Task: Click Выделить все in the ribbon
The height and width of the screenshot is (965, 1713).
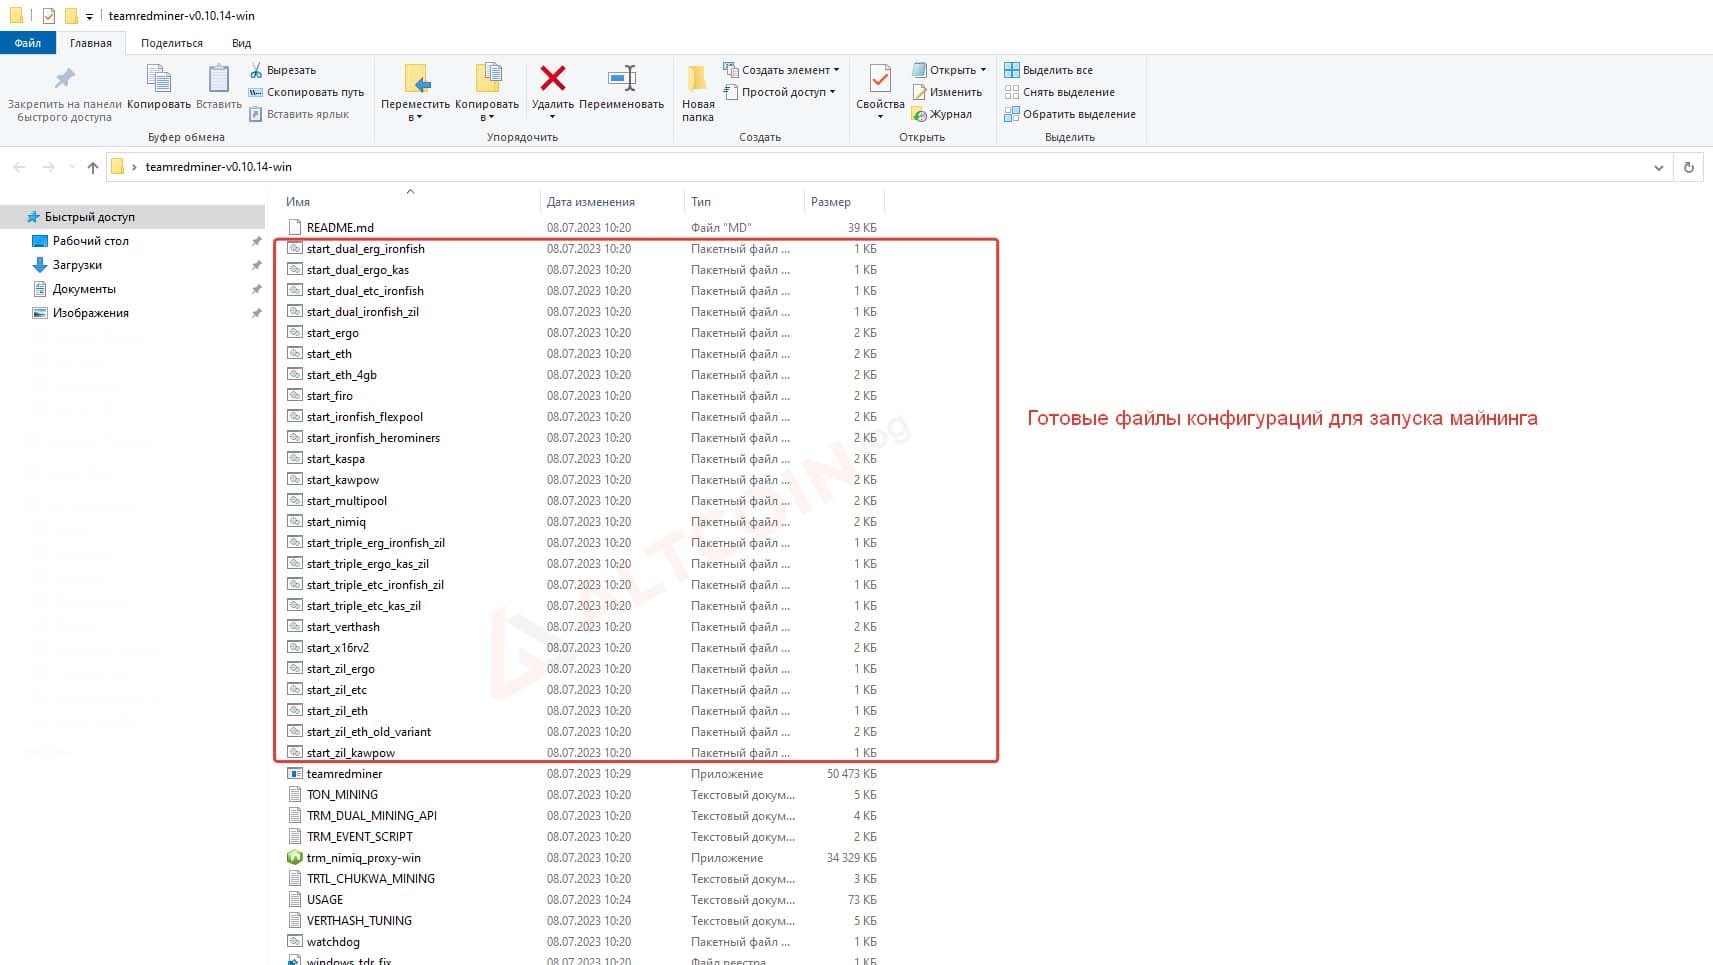Action: pyautogui.click(x=1048, y=70)
